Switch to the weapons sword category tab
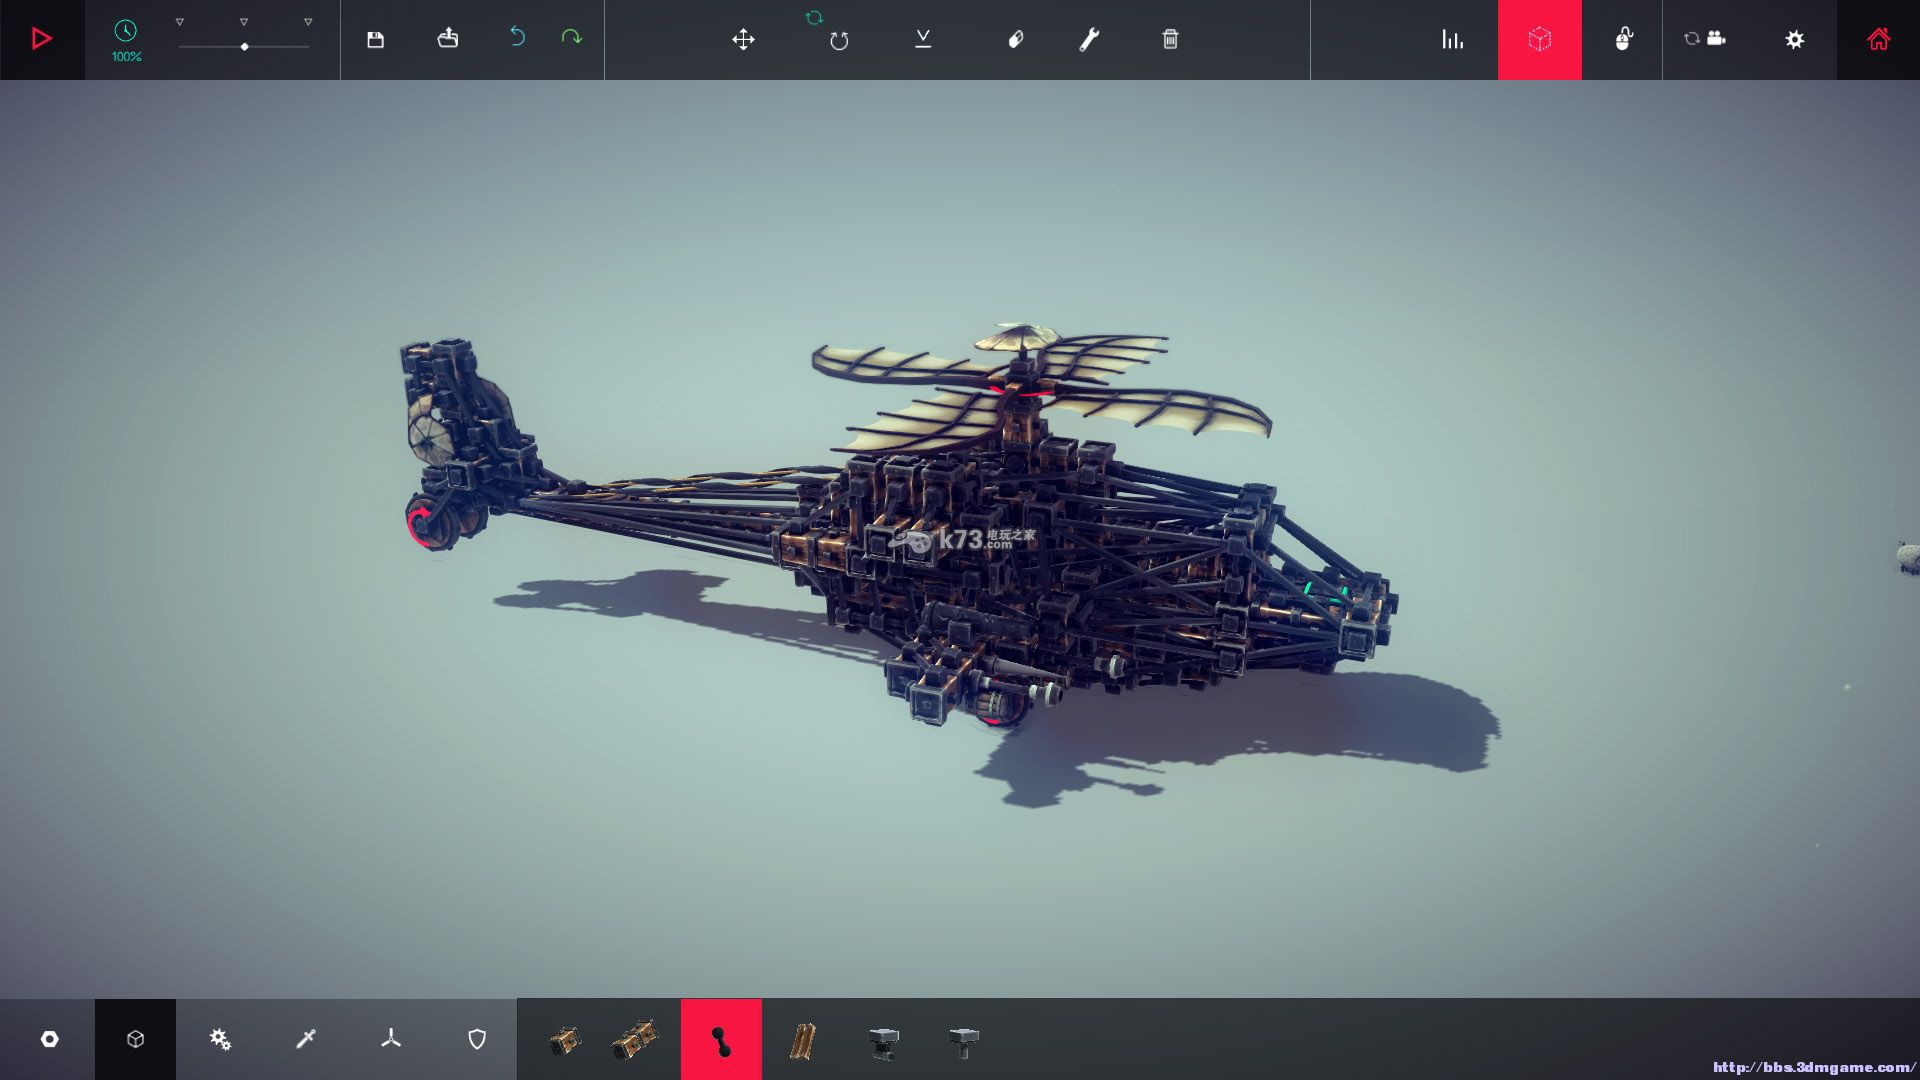Viewport: 1920px width, 1080px height. pos(306,1039)
